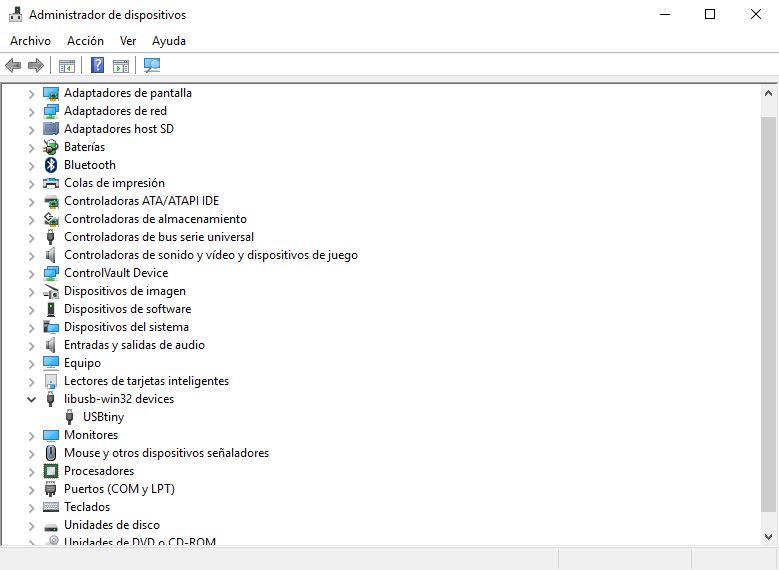
Task: Click scan for hardware changes monitor icon
Action: (x=152, y=65)
